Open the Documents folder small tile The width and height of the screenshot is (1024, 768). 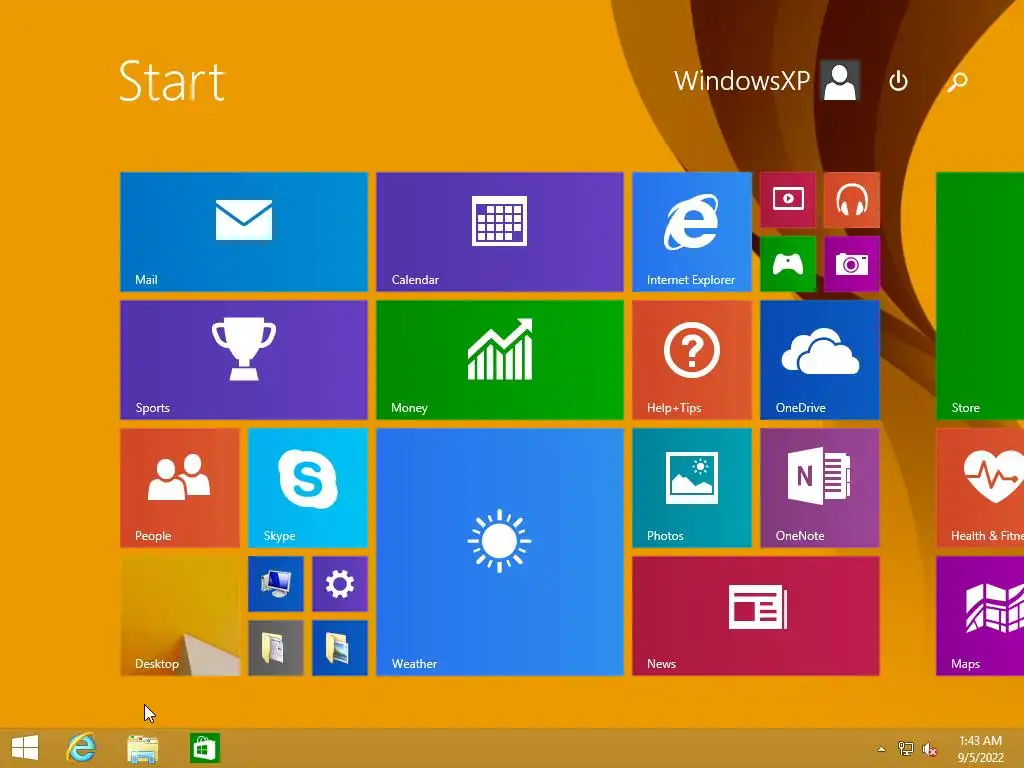tap(276, 648)
